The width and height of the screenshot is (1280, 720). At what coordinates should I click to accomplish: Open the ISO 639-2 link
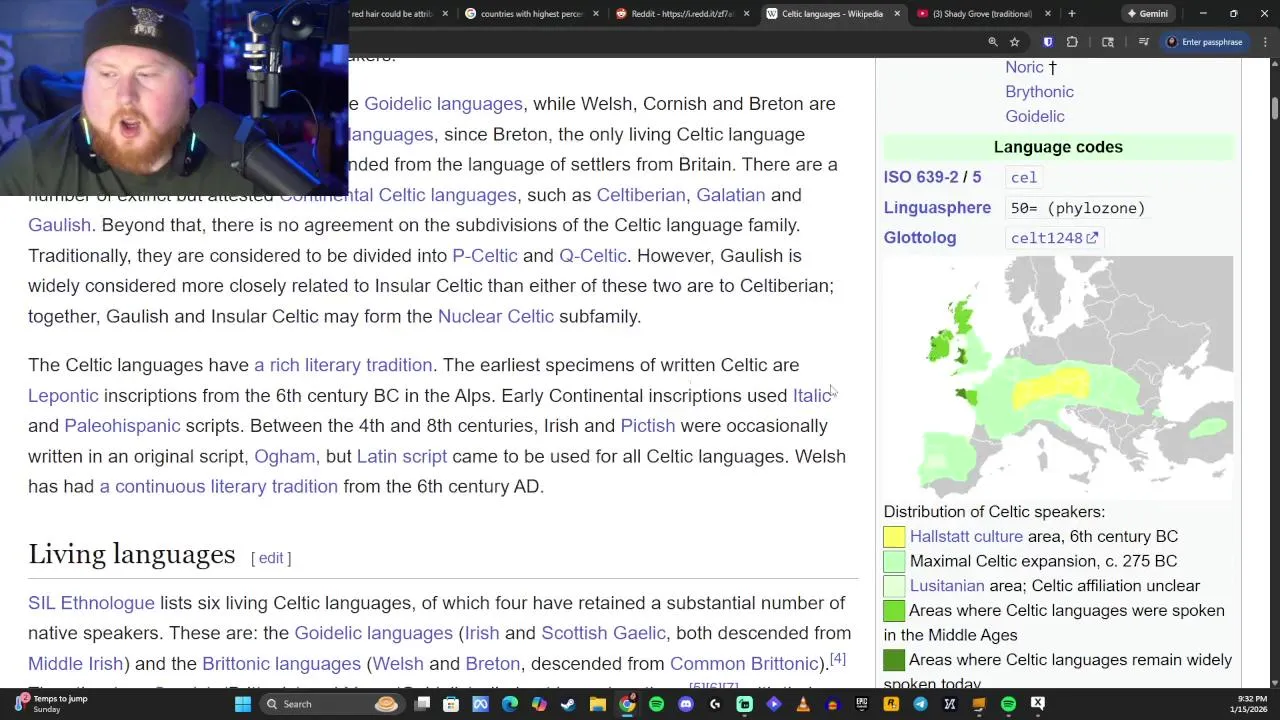click(x=920, y=177)
